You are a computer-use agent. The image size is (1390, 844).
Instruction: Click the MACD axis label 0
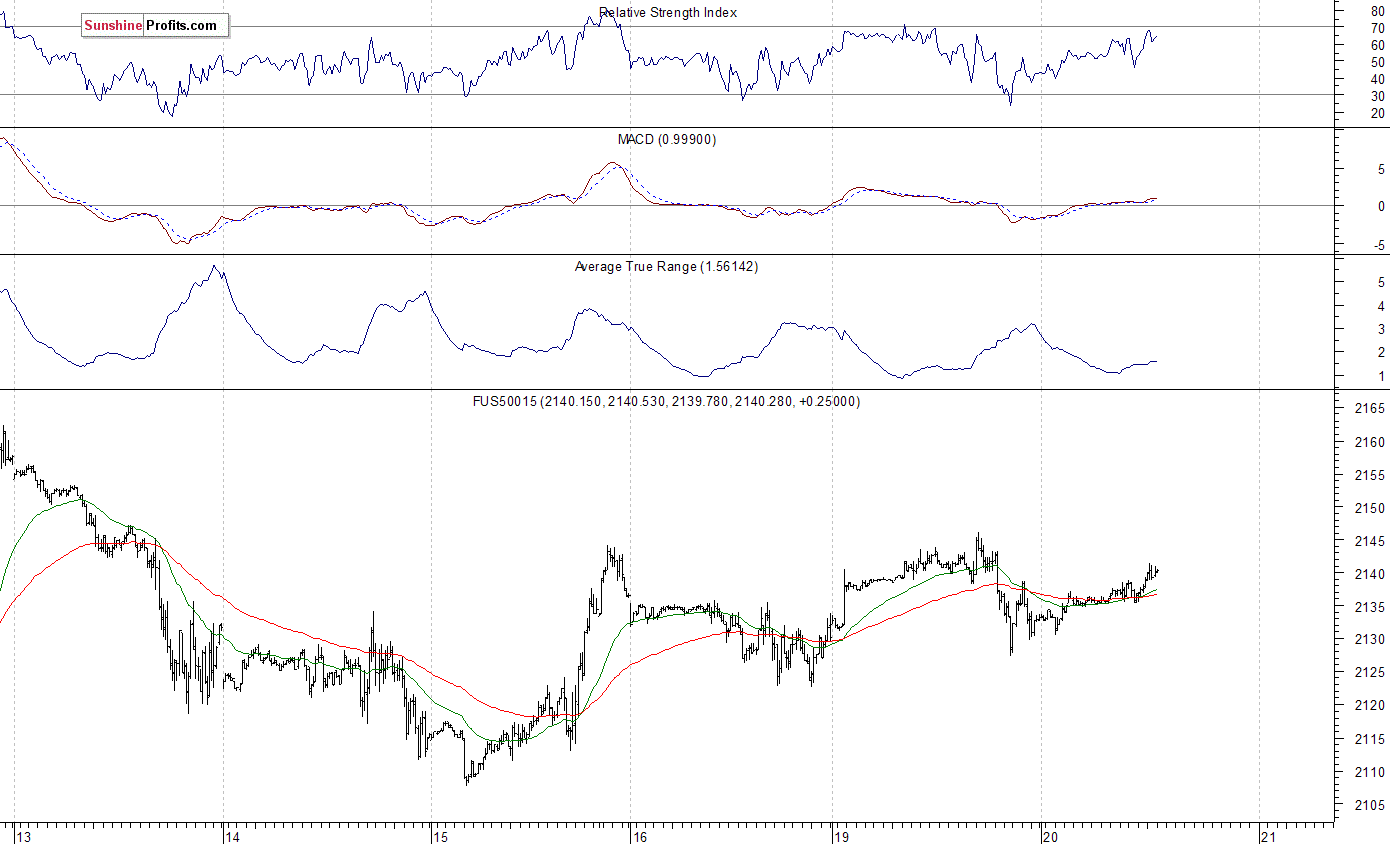[1381, 207]
